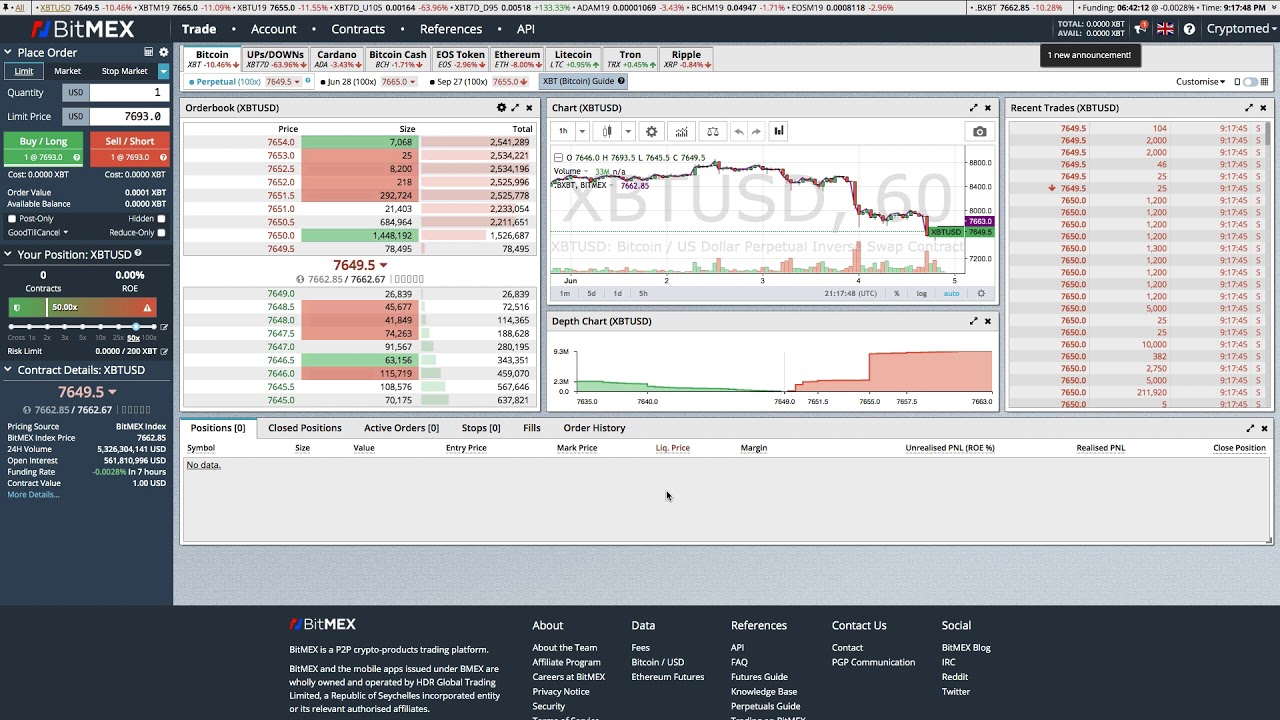
Task: Change language with the UK flag
Action: pyautogui.click(x=1165, y=29)
